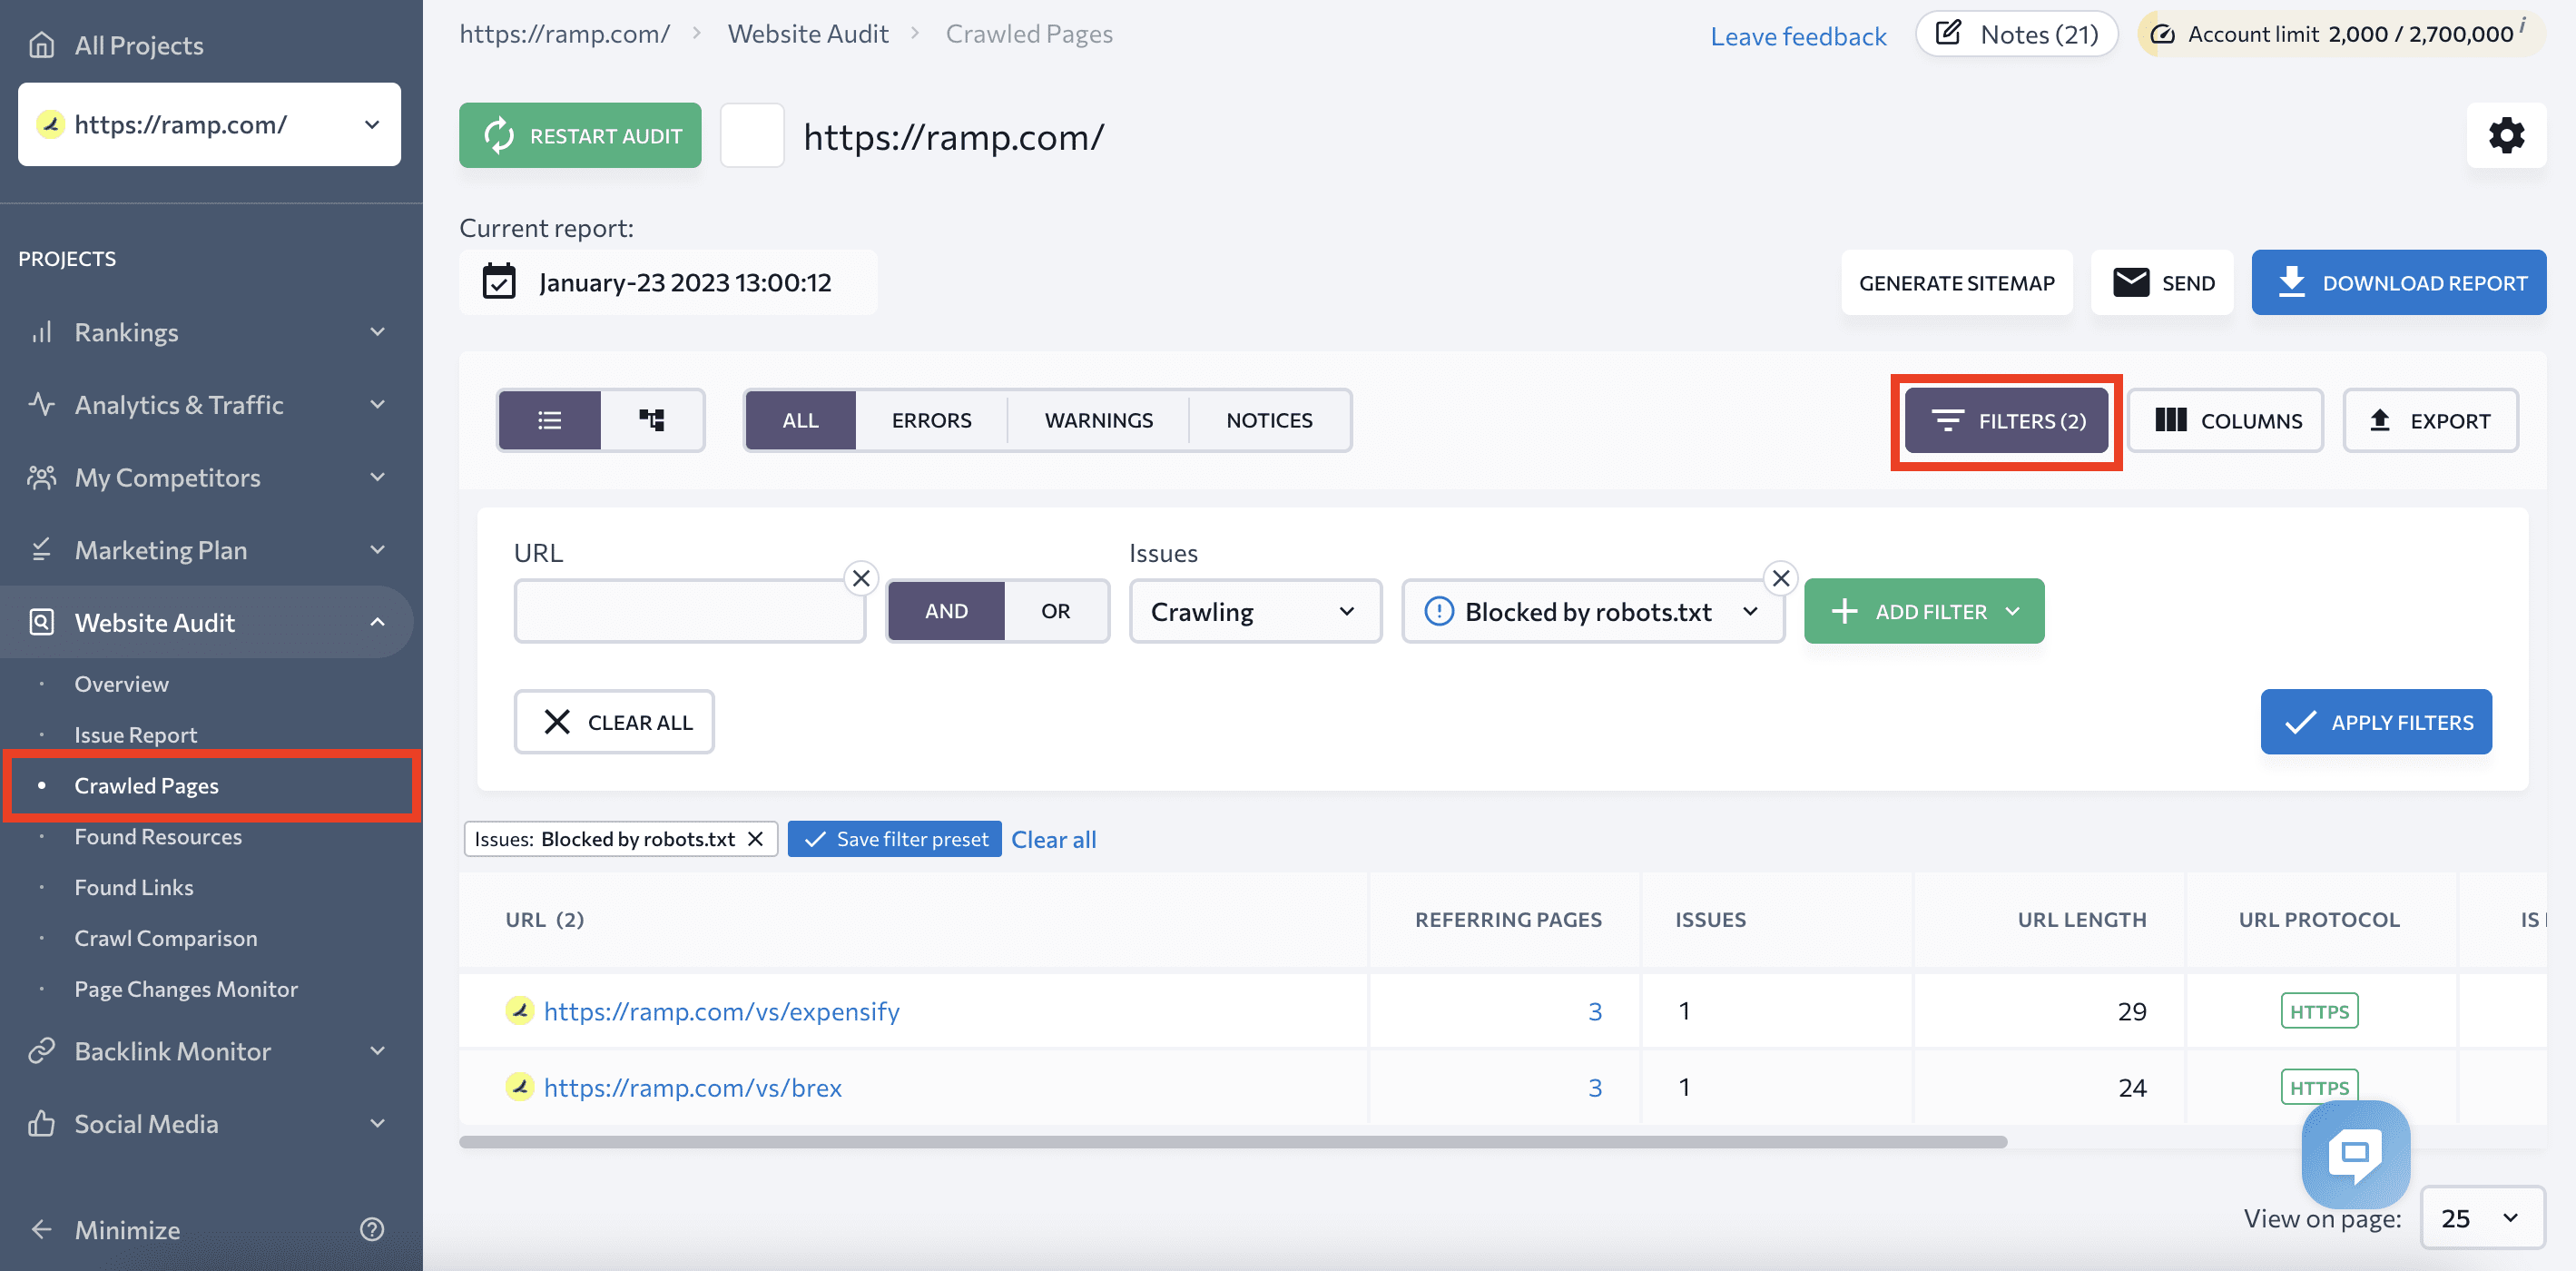Screen dimensions: 2576x1271
Task: Expand Backlink Monitor section
Action: coord(377,1051)
